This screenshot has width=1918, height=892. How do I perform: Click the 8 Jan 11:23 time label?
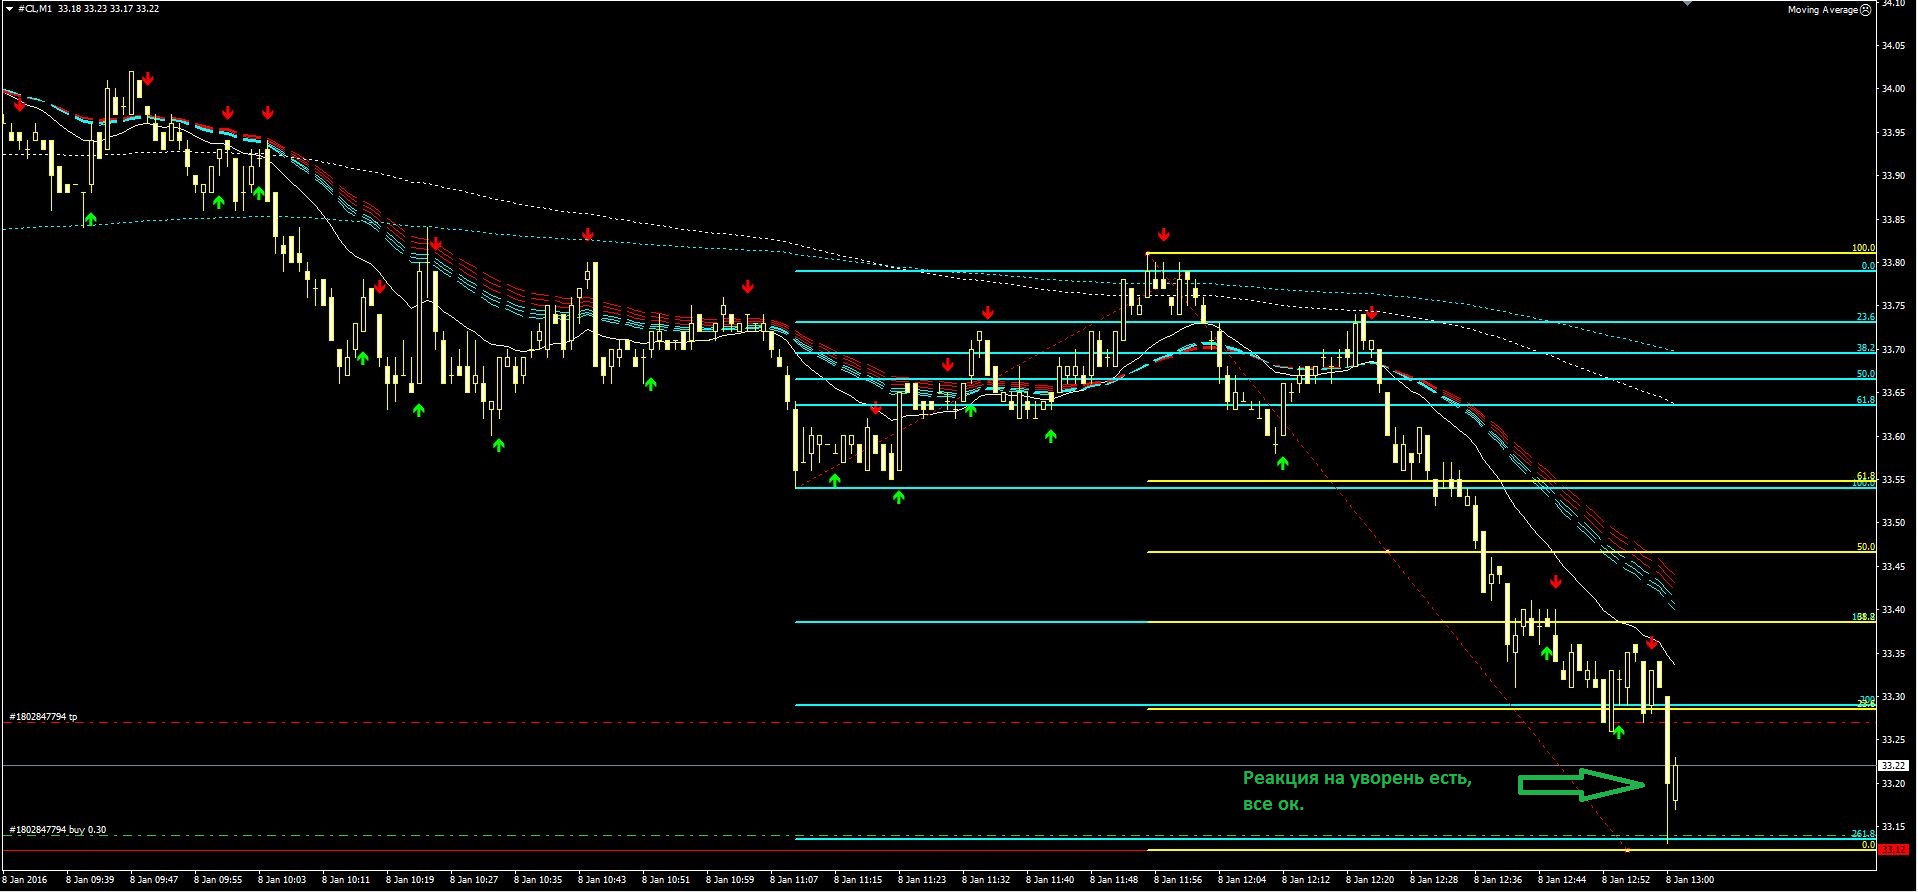(x=922, y=880)
